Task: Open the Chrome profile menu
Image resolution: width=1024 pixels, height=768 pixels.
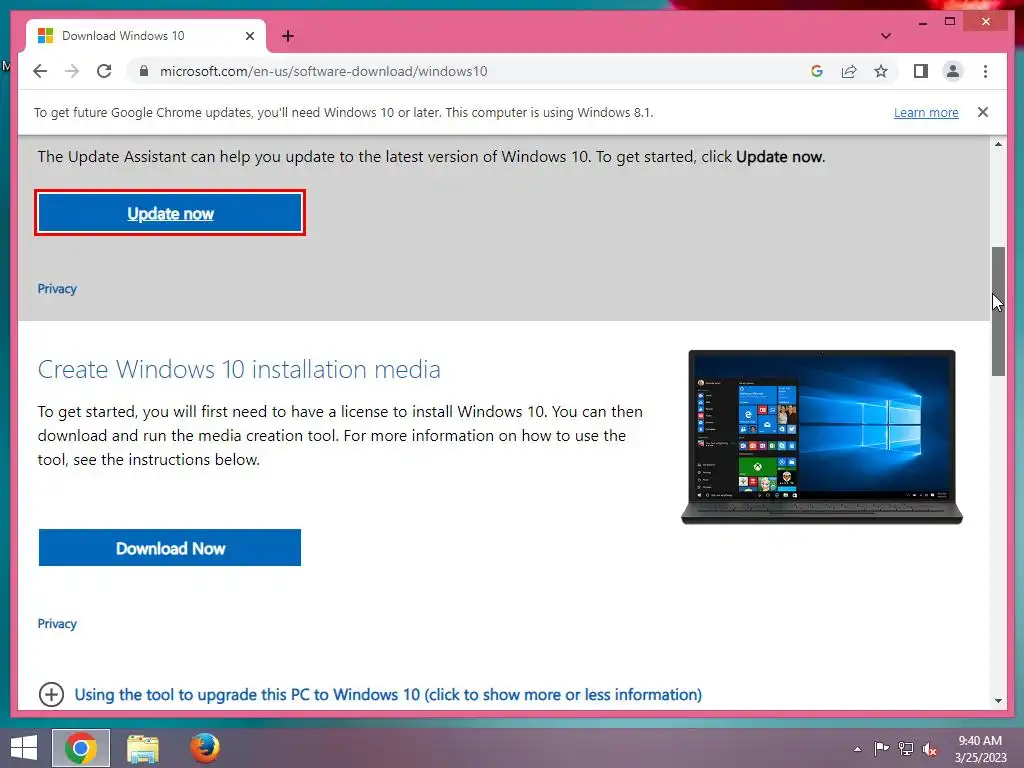Action: pyautogui.click(x=953, y=71)
